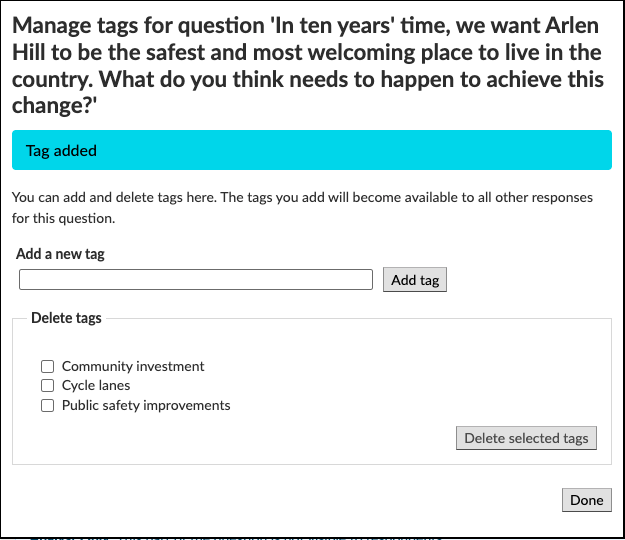The width and height of the screenshot is (625, 540).
Task: Close the dialog with the Done button
Action: [587, 500]
